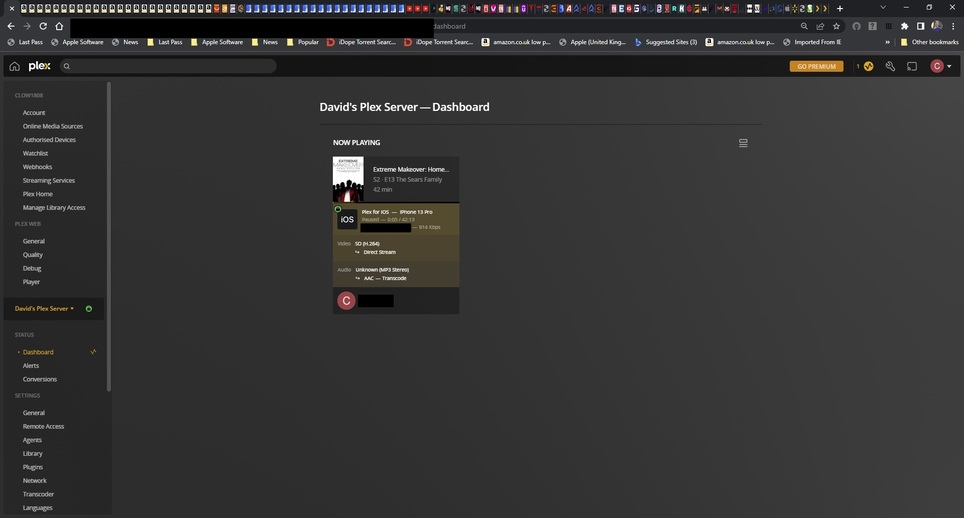Viewport: 964px width, 518px height.
Task: Click the activity icon beside Dashboard
Action: point(93,352)
